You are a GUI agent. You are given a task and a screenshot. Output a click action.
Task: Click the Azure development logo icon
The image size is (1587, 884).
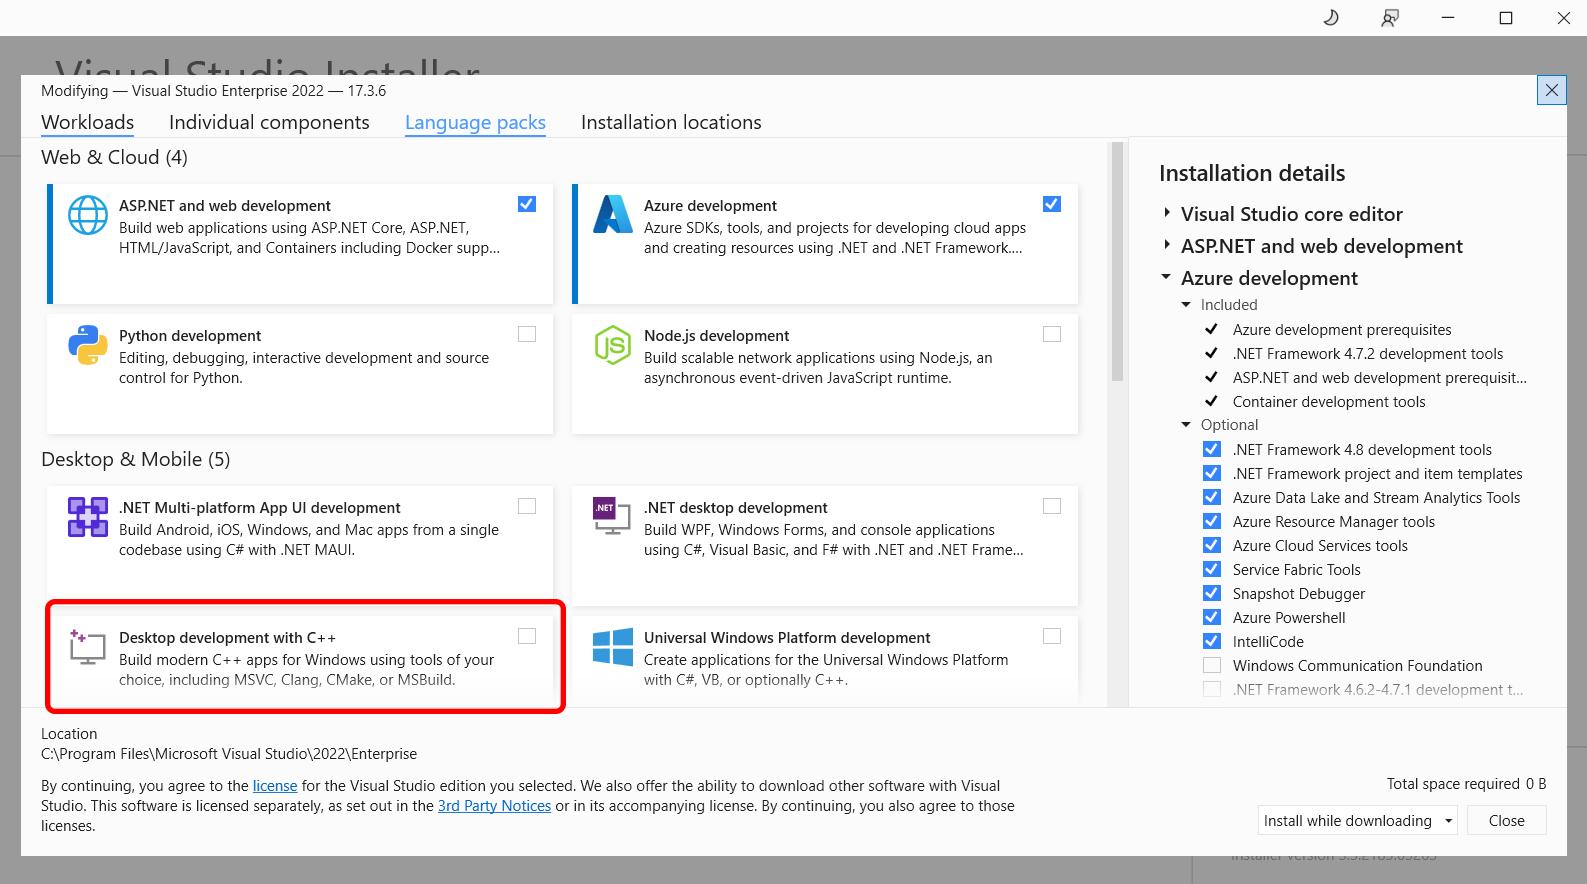click(612, 215)
